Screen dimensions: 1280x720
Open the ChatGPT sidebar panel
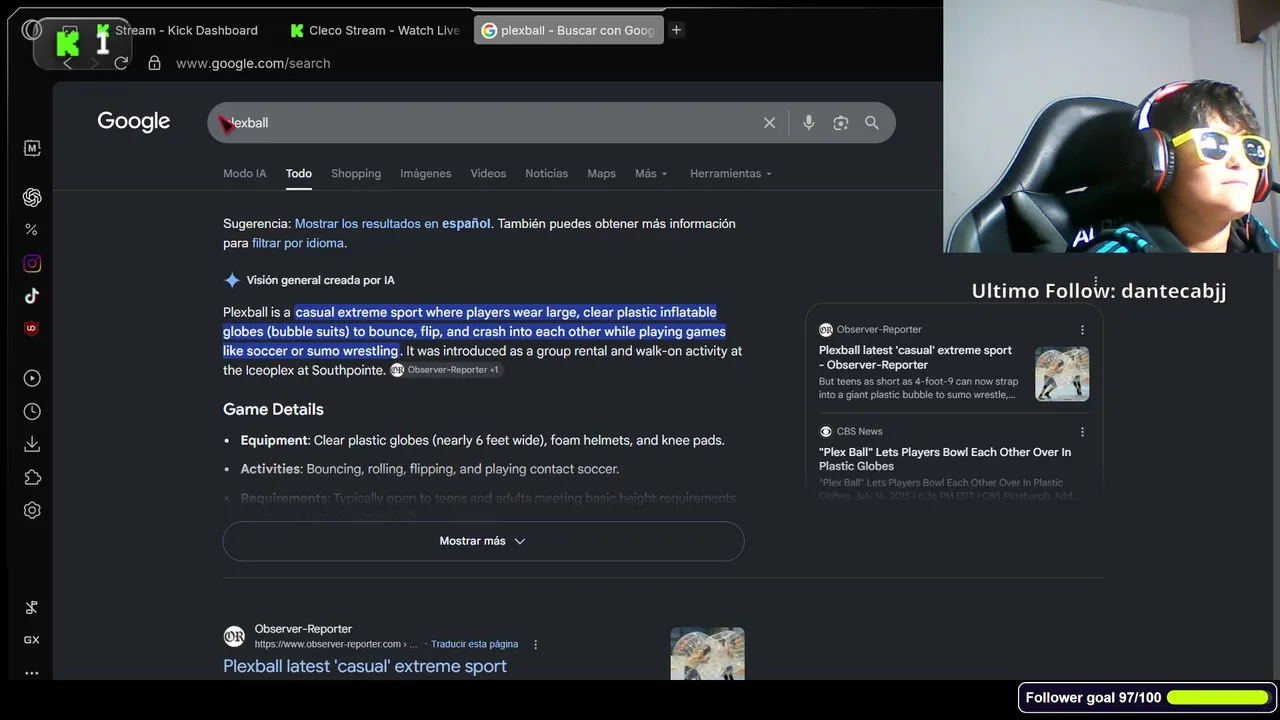point(32,197)
